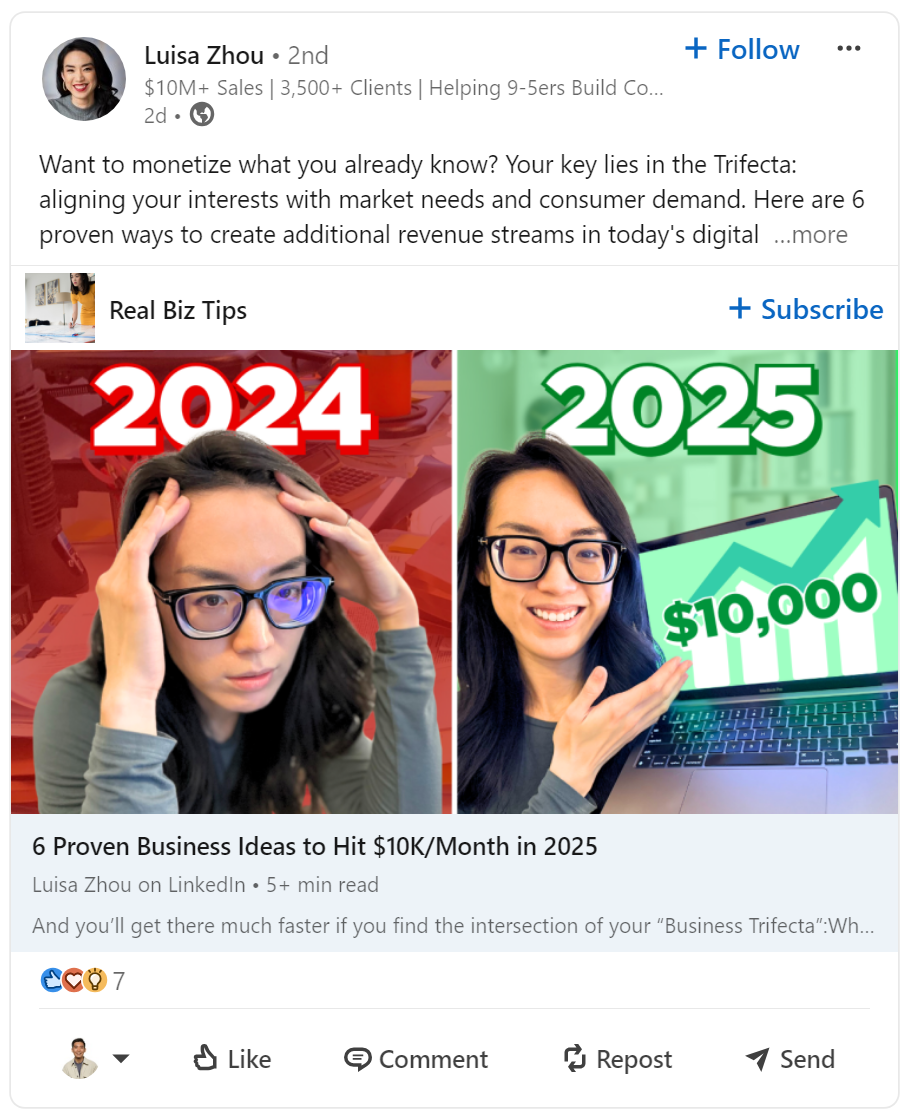Click the Send paper plane icon
The image size is (910, 1119).
[757, 1059]
